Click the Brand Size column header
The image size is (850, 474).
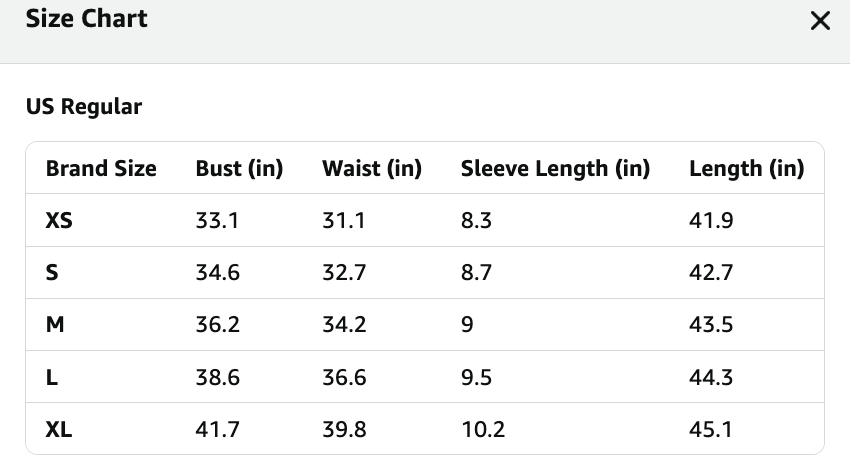click(x=101, y=168)
